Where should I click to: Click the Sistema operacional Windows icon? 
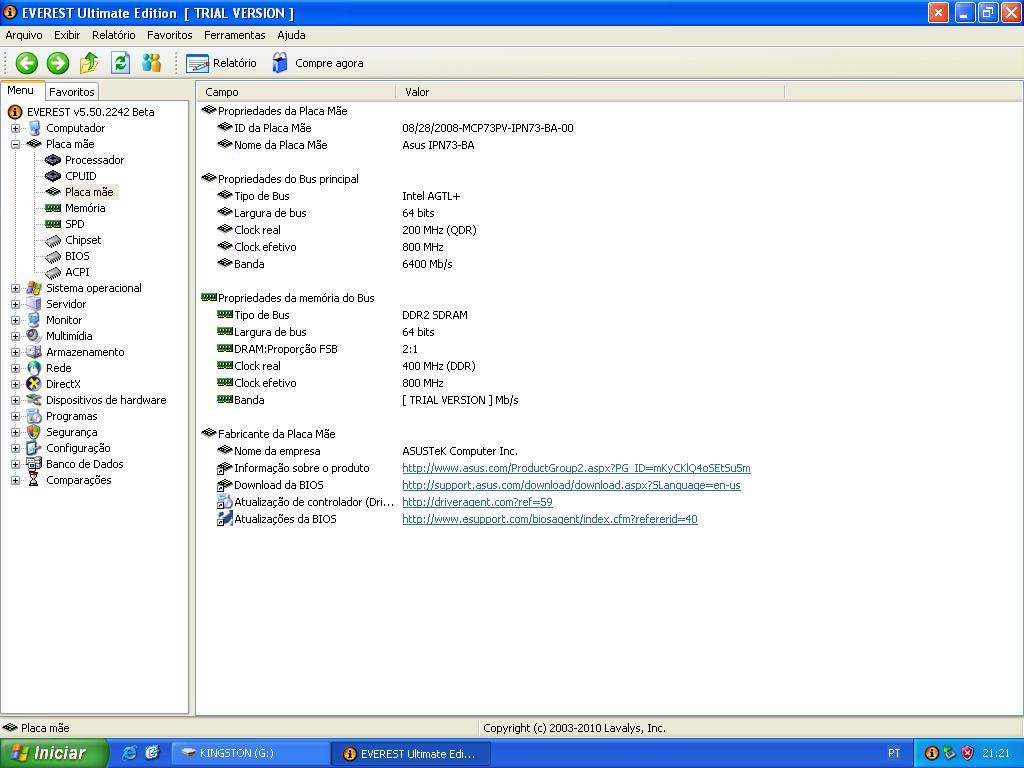pos(34,288)
